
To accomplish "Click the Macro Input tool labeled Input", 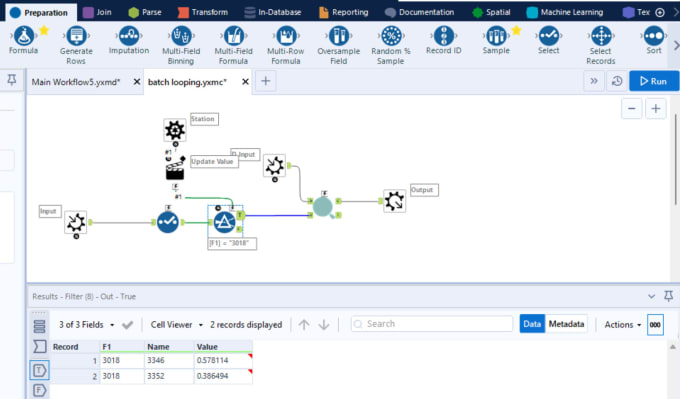I will (x=76, y=222).
